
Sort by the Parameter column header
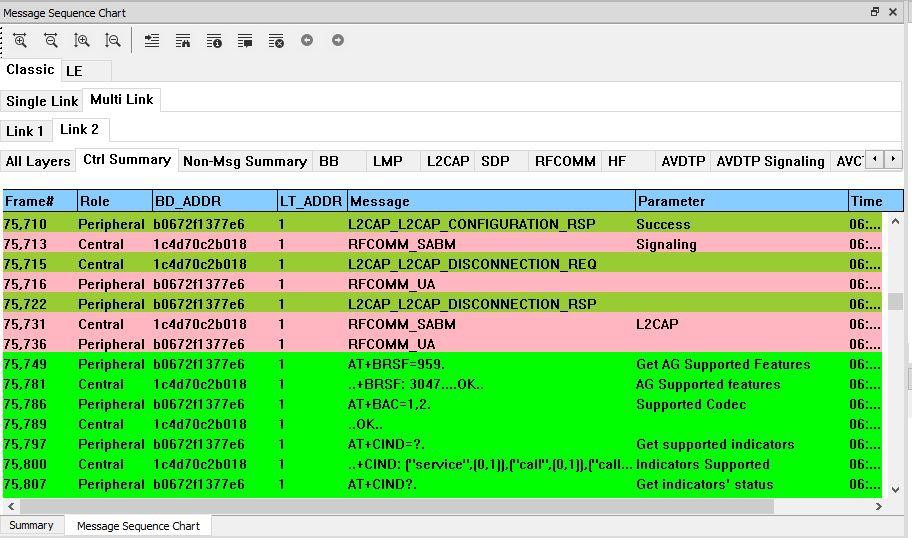pyautogui.click(x=742, y=201)
